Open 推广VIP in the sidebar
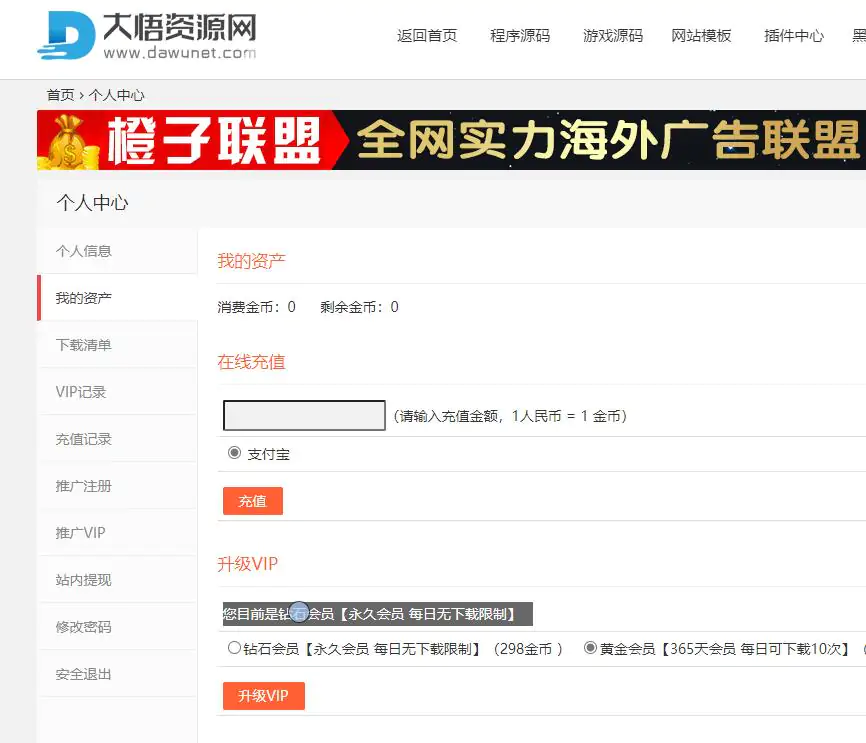866x743 pixels. coord(117,533)
